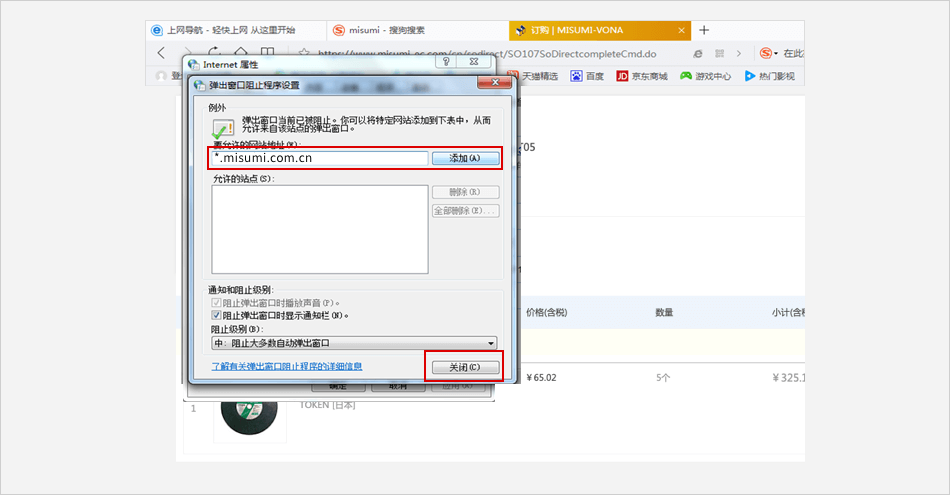Expand the 阻止级别 dropdown list

tap(355, 343)
